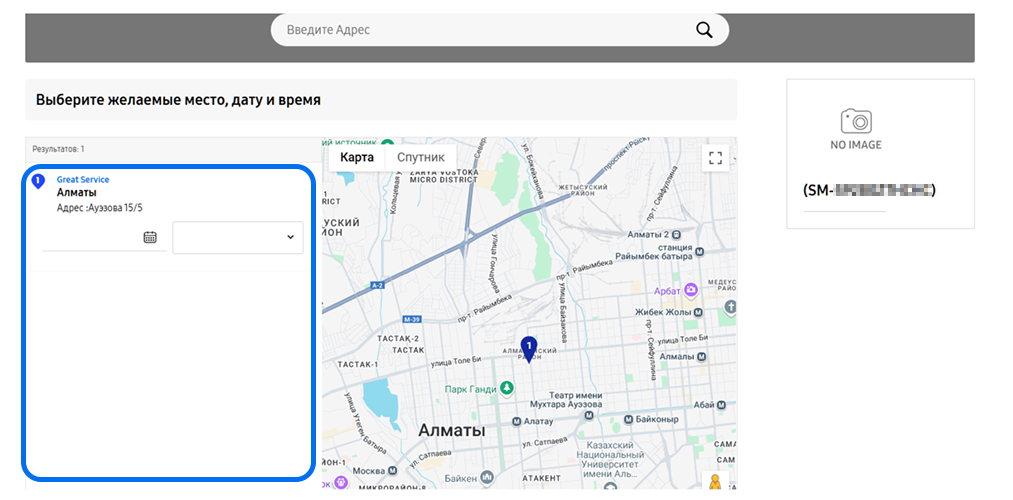This screenshot has height=500, width=1013.
Task: Open the calendar date picker icon
Action: tap(150, 237)
